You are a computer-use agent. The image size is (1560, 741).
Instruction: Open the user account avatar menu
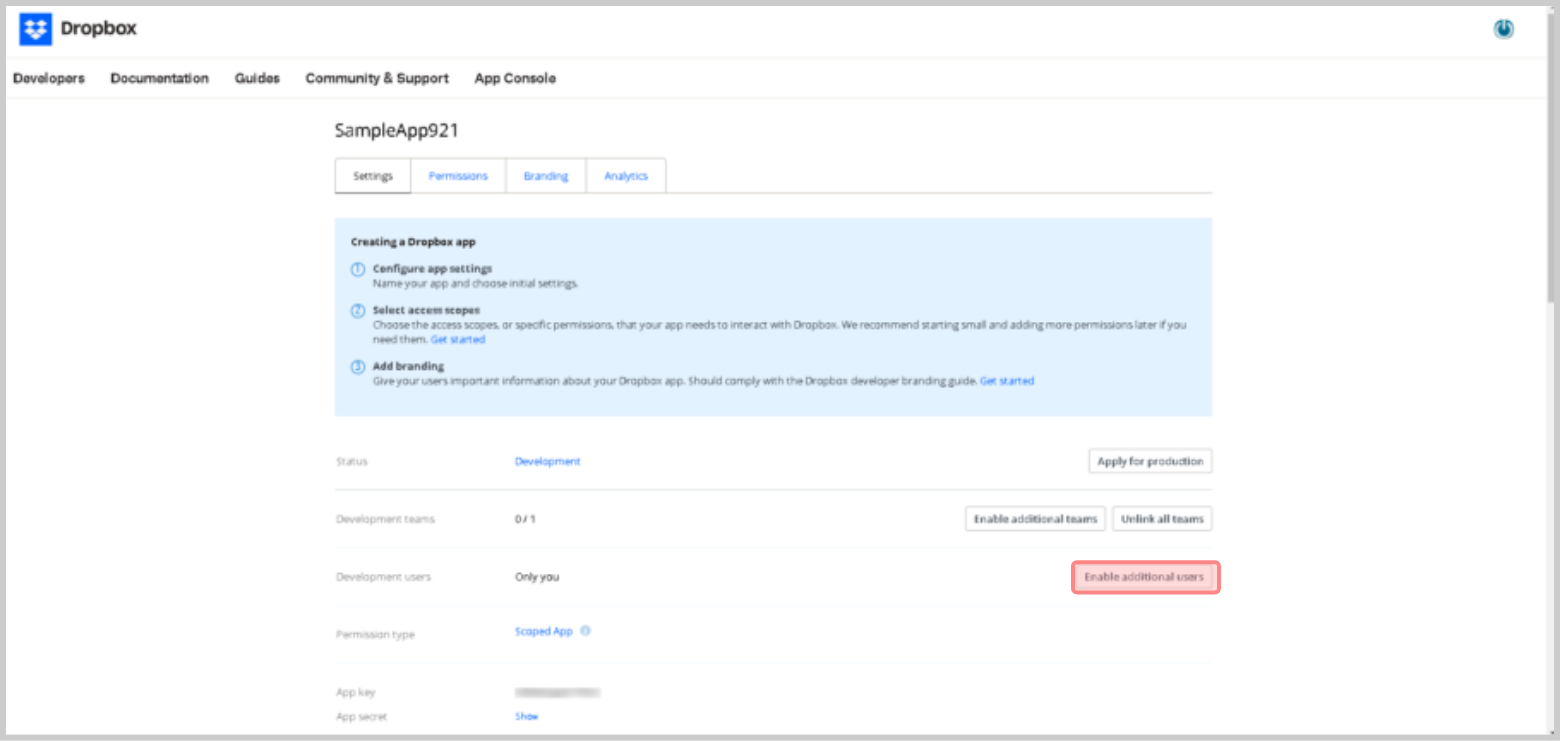point(1503,30)
